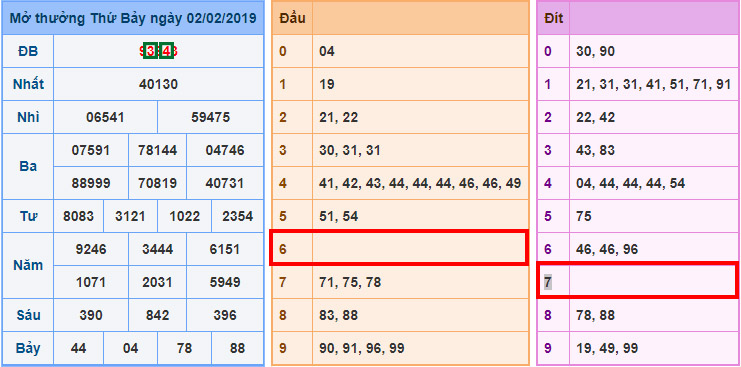Click the green-boxed digit 4 in ĐB row
Viewport: 741px width, 367px height.
(166, 51)
